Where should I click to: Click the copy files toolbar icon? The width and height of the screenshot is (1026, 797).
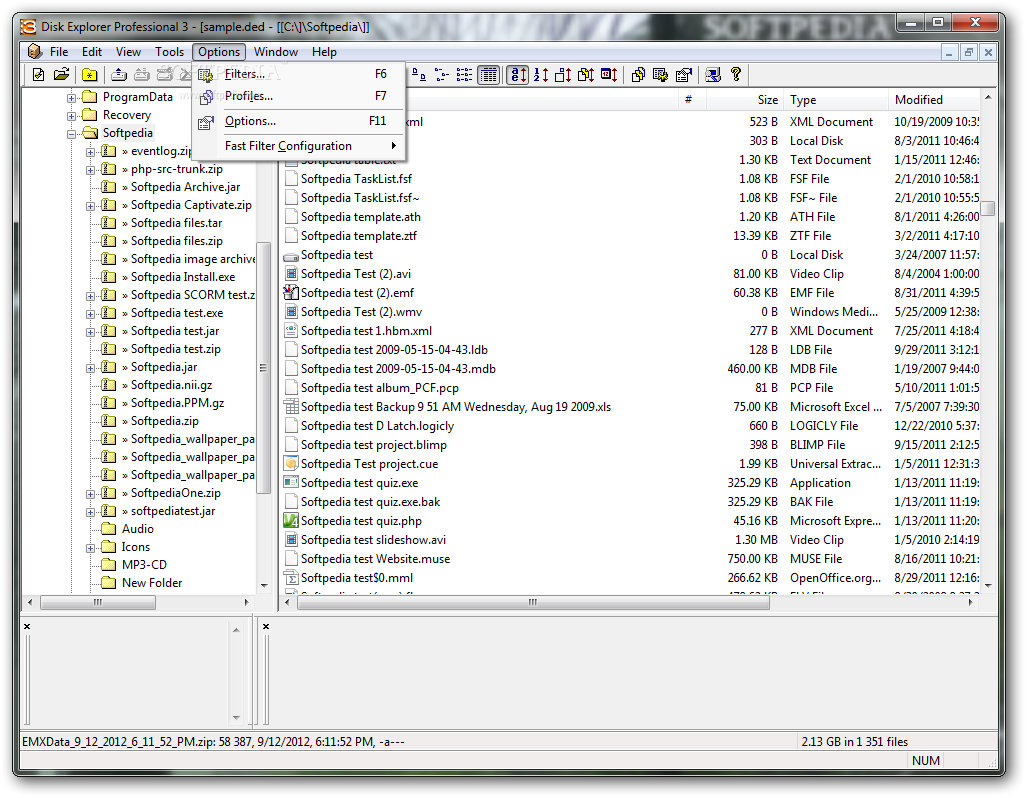click(x=638, y=75)
